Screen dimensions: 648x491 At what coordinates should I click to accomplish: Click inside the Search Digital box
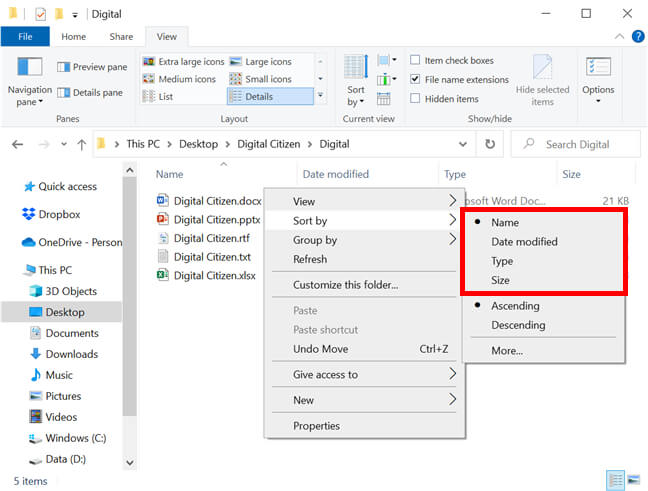pyautogui.click(x=576, y=144)
